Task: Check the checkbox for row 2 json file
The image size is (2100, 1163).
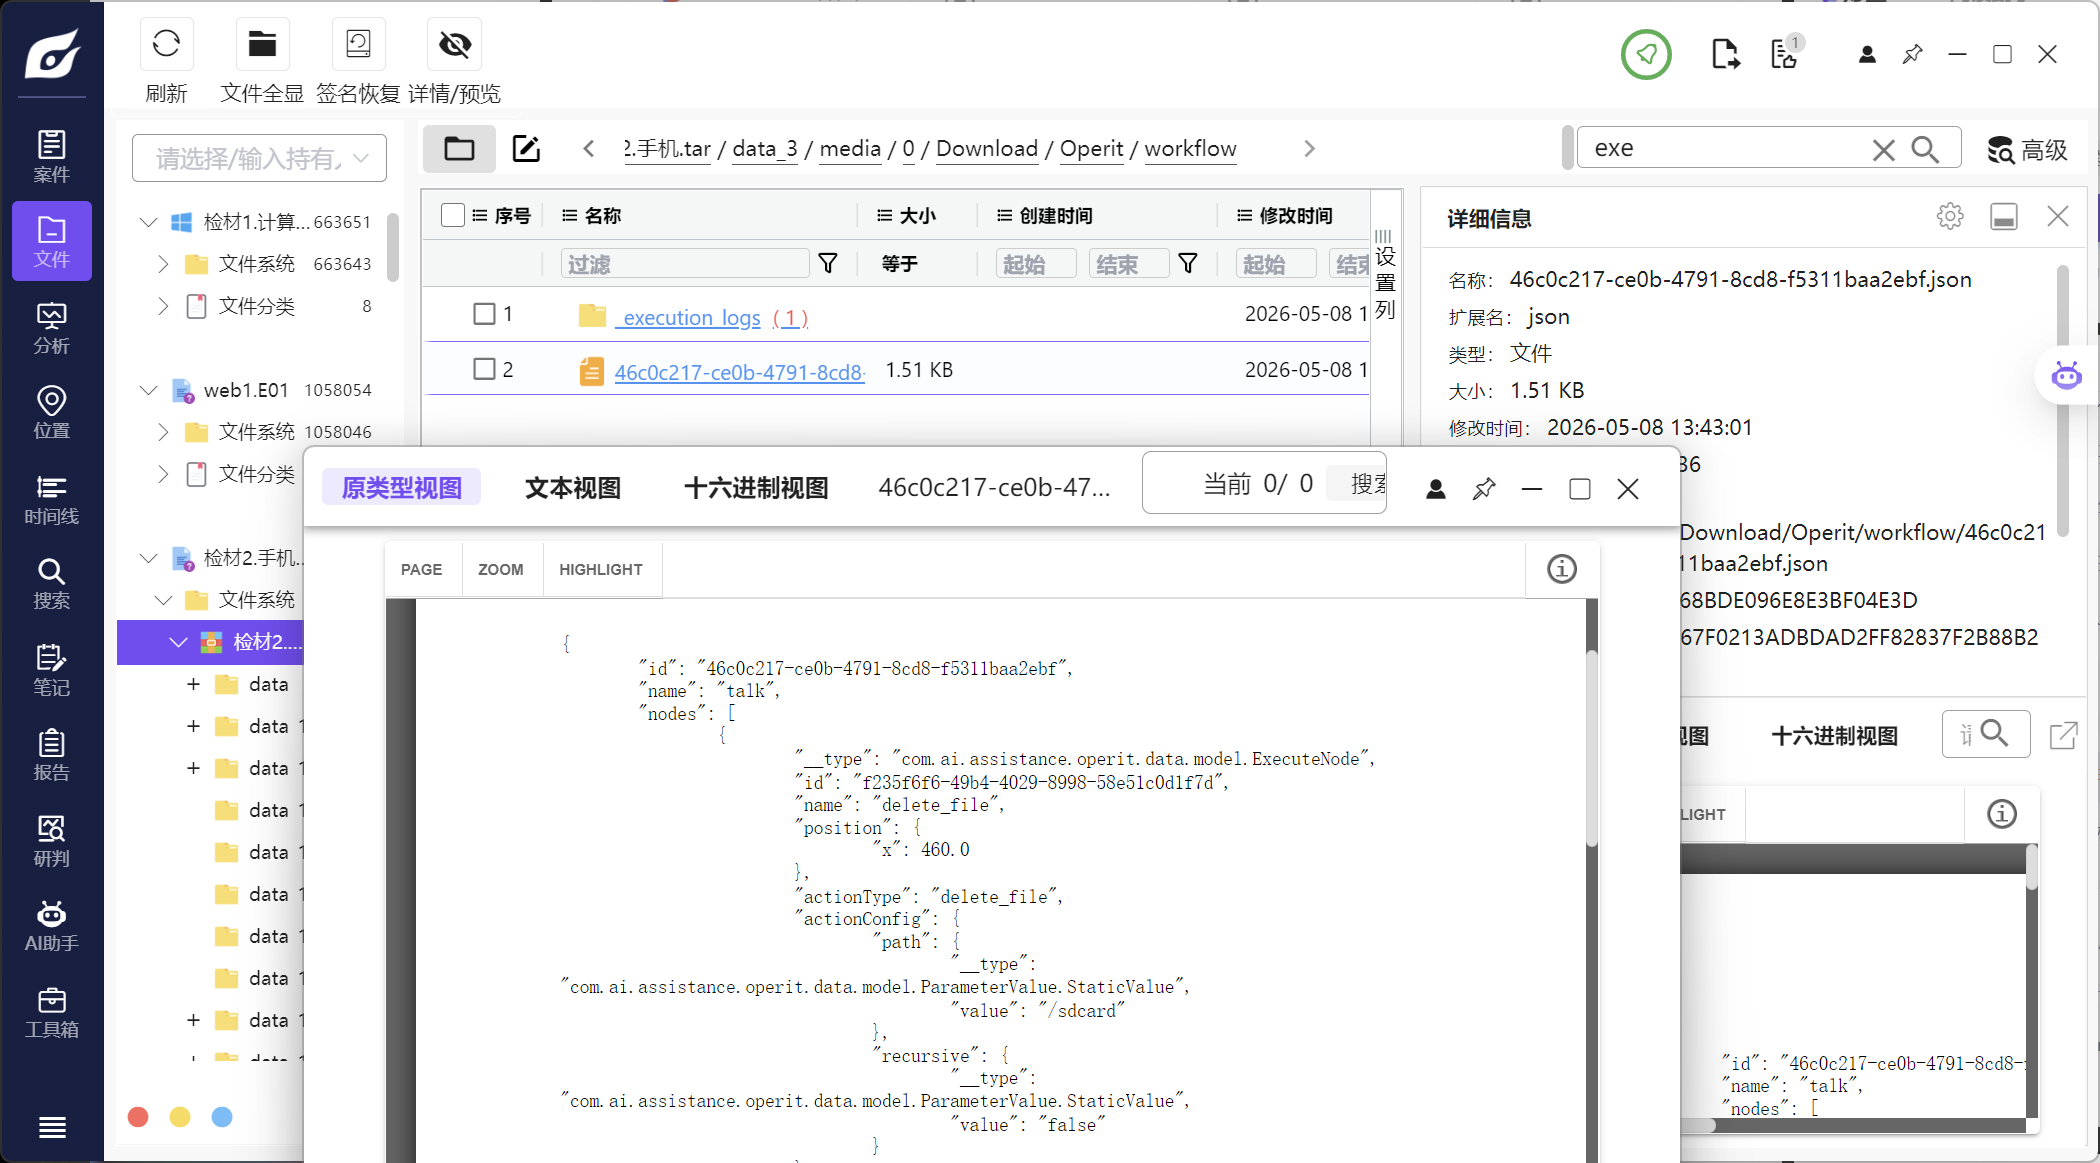Action: coord(484,369)
